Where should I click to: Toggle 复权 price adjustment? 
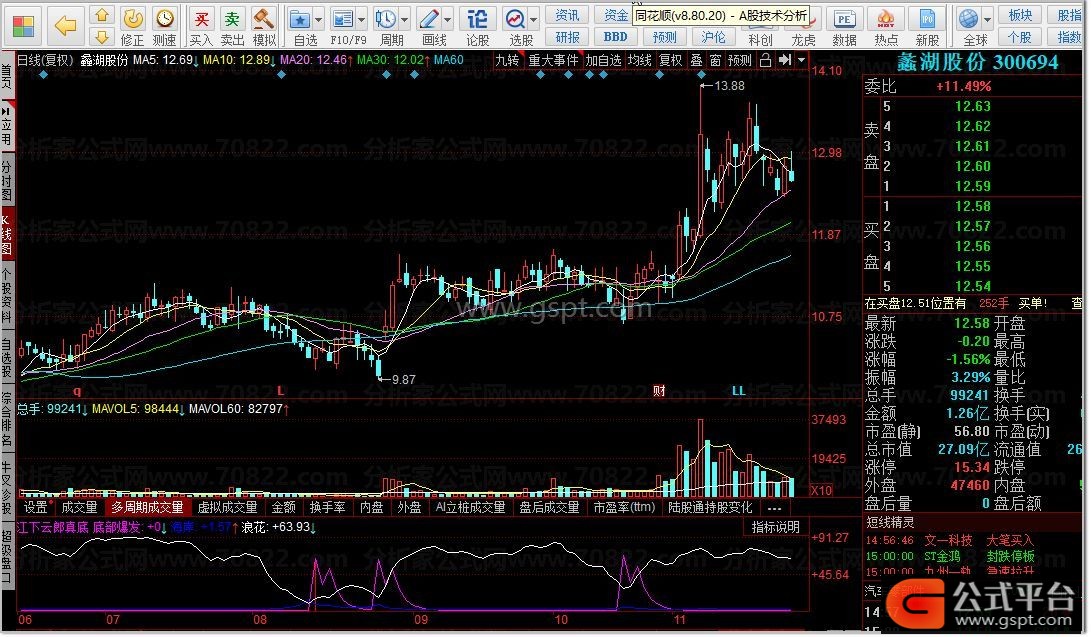670,61
